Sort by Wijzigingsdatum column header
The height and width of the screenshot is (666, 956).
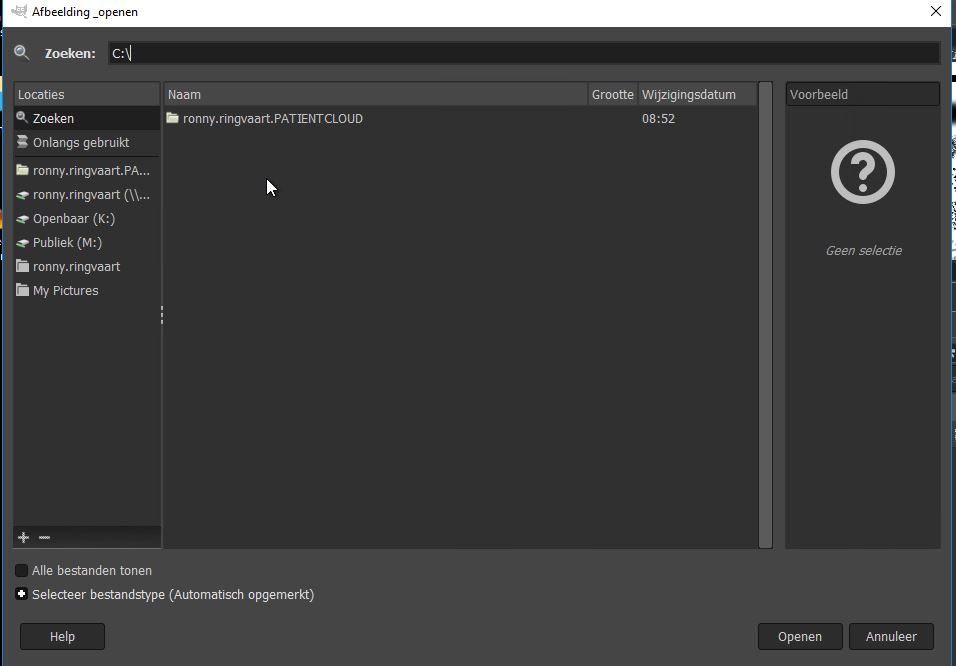[x=695, y=95]
